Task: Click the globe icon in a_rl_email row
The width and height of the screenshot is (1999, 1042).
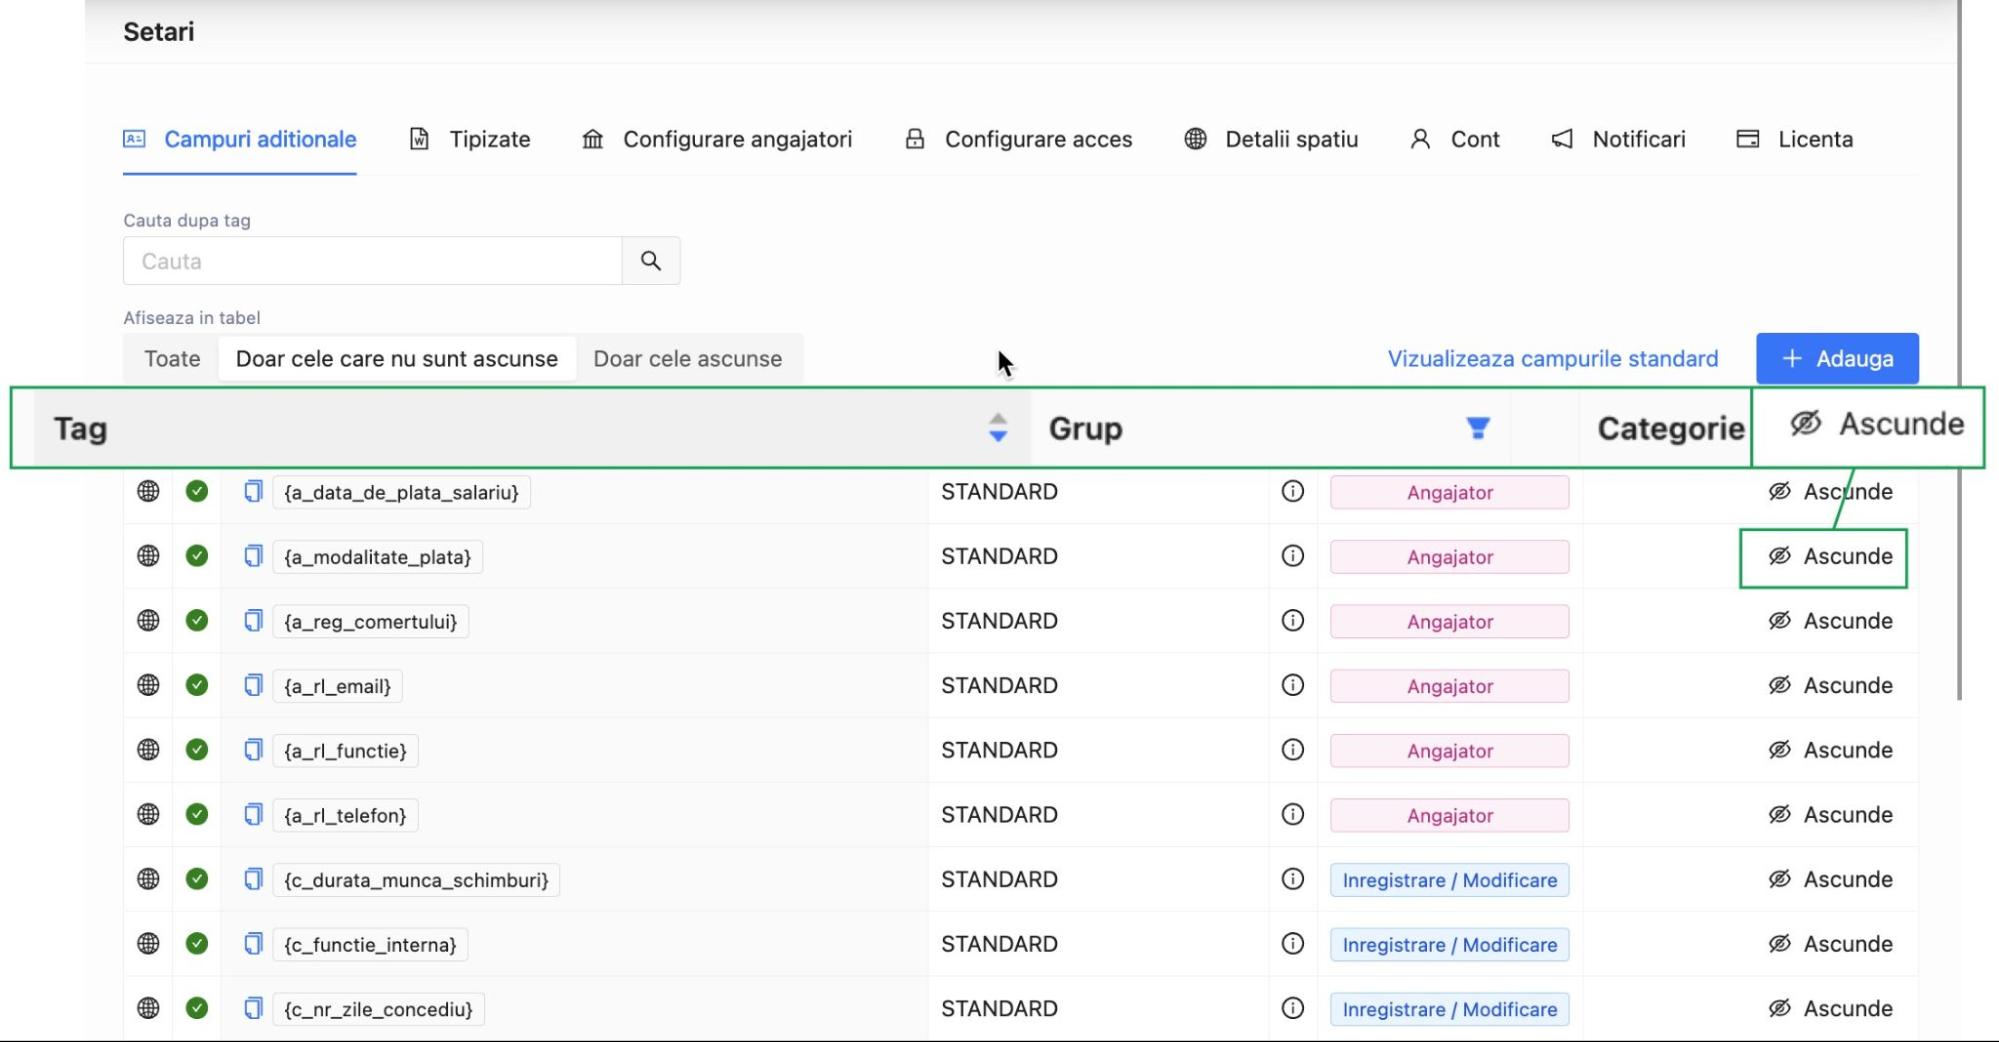Action: (x=148, y=685)
